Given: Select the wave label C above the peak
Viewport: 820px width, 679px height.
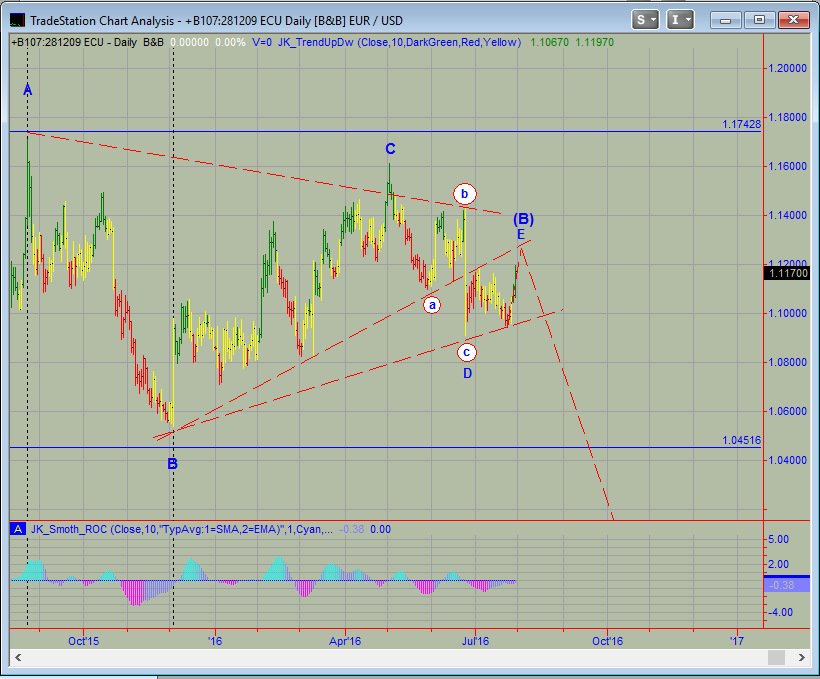Looking at the screenshot, I should click(390, 150).
